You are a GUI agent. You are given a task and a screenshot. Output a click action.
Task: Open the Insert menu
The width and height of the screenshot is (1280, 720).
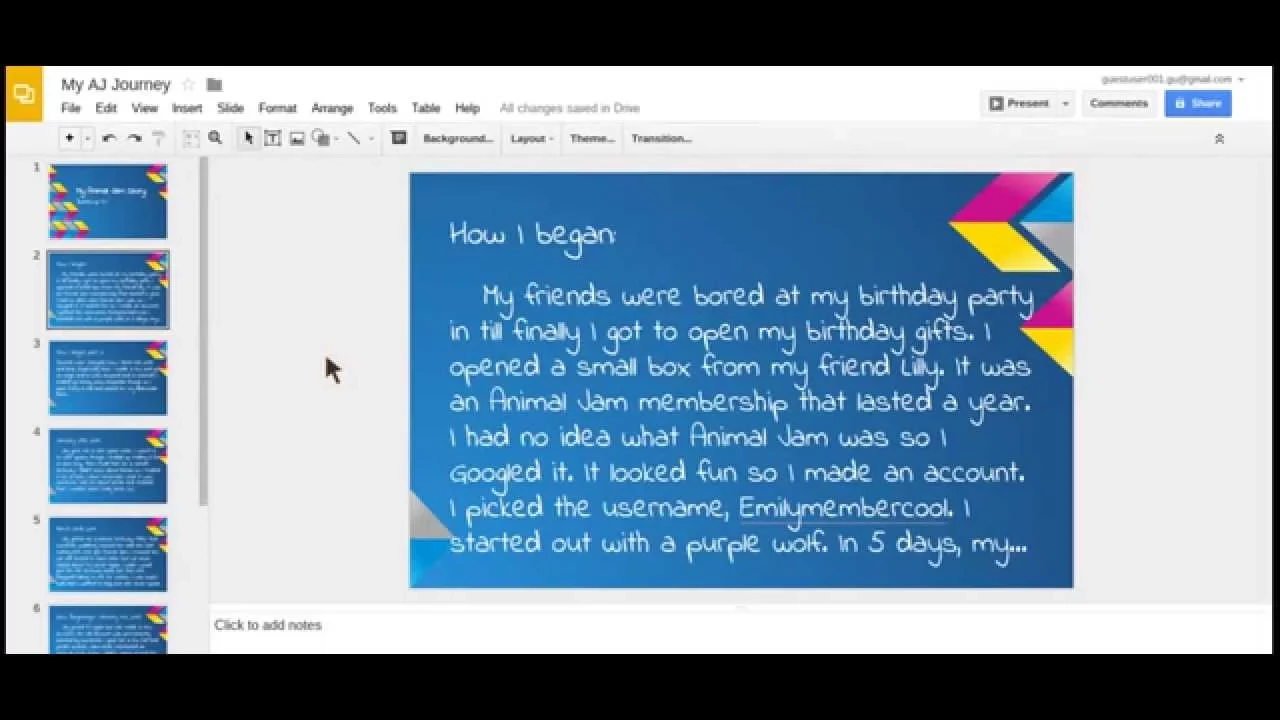coord(187,108)
